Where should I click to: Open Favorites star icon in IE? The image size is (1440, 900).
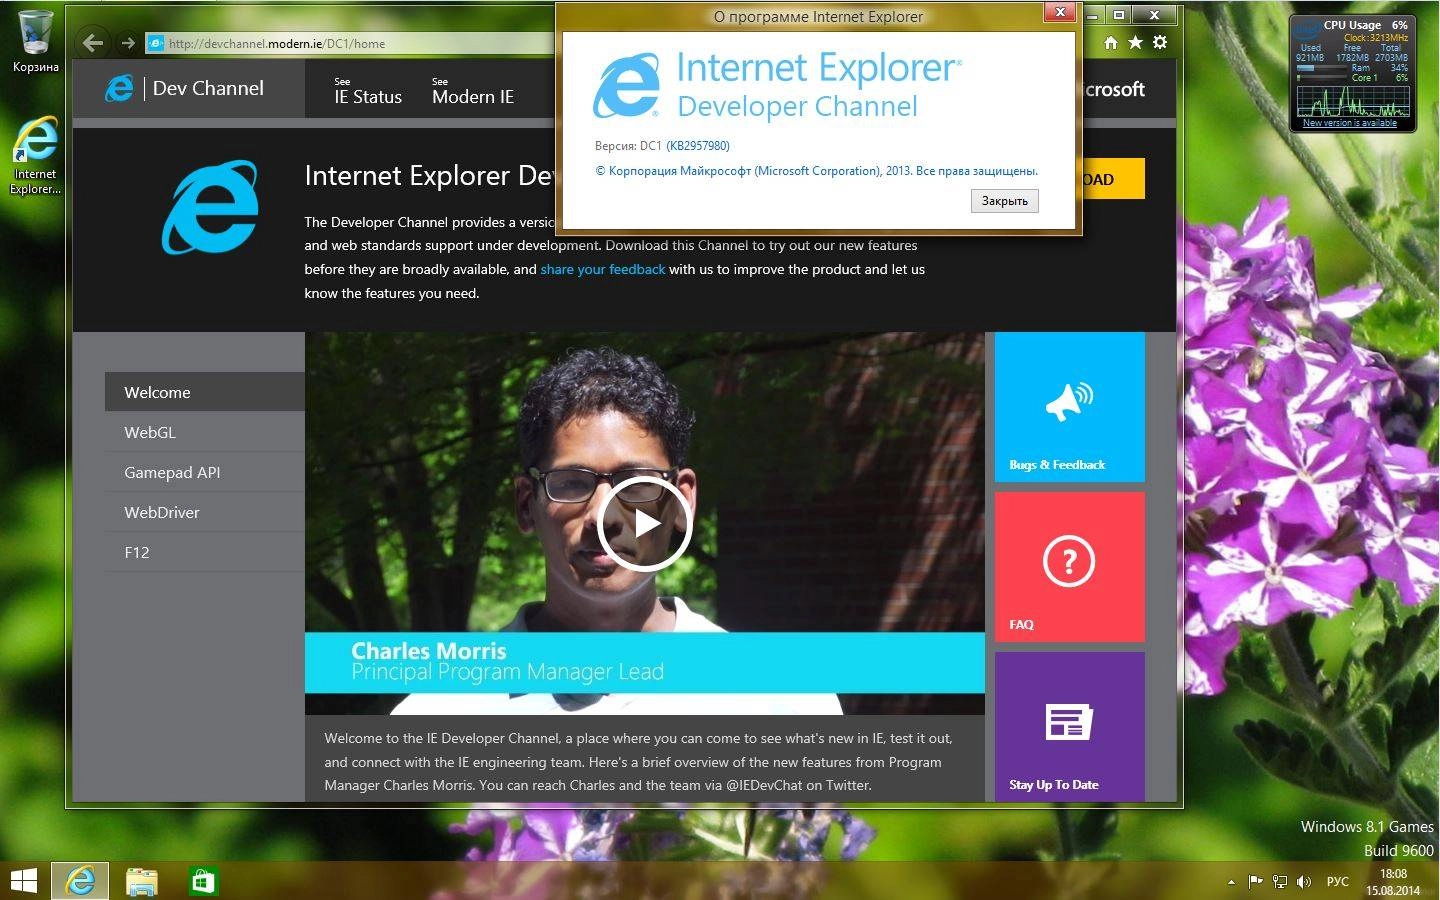[1135, 42]
